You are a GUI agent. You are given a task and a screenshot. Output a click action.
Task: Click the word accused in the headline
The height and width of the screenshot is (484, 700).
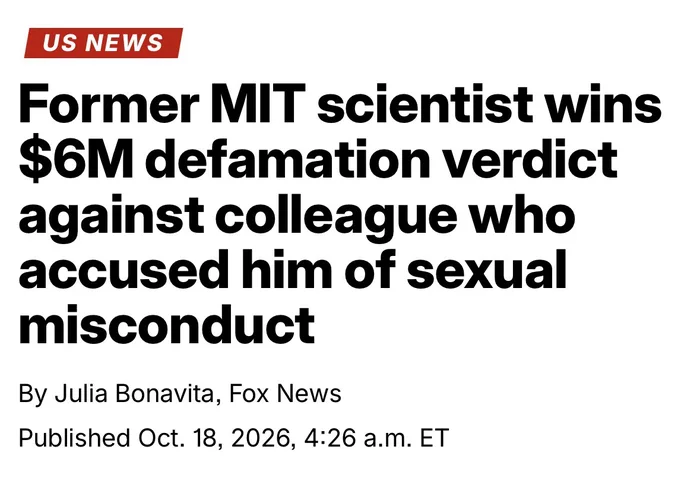pyautogui.click(x=124, y=270)
